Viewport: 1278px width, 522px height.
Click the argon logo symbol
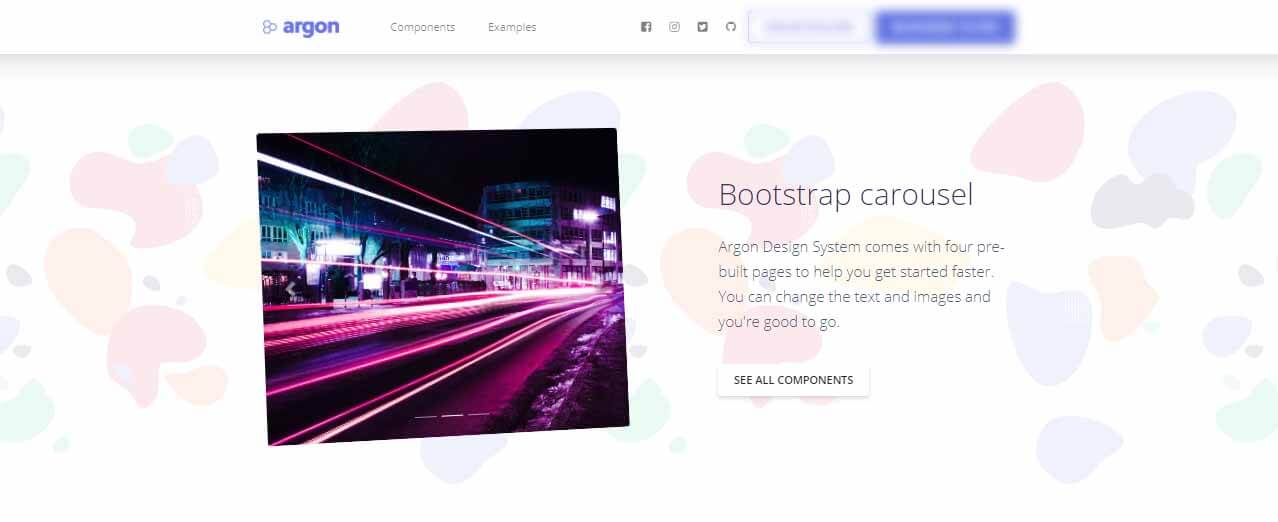269,28
